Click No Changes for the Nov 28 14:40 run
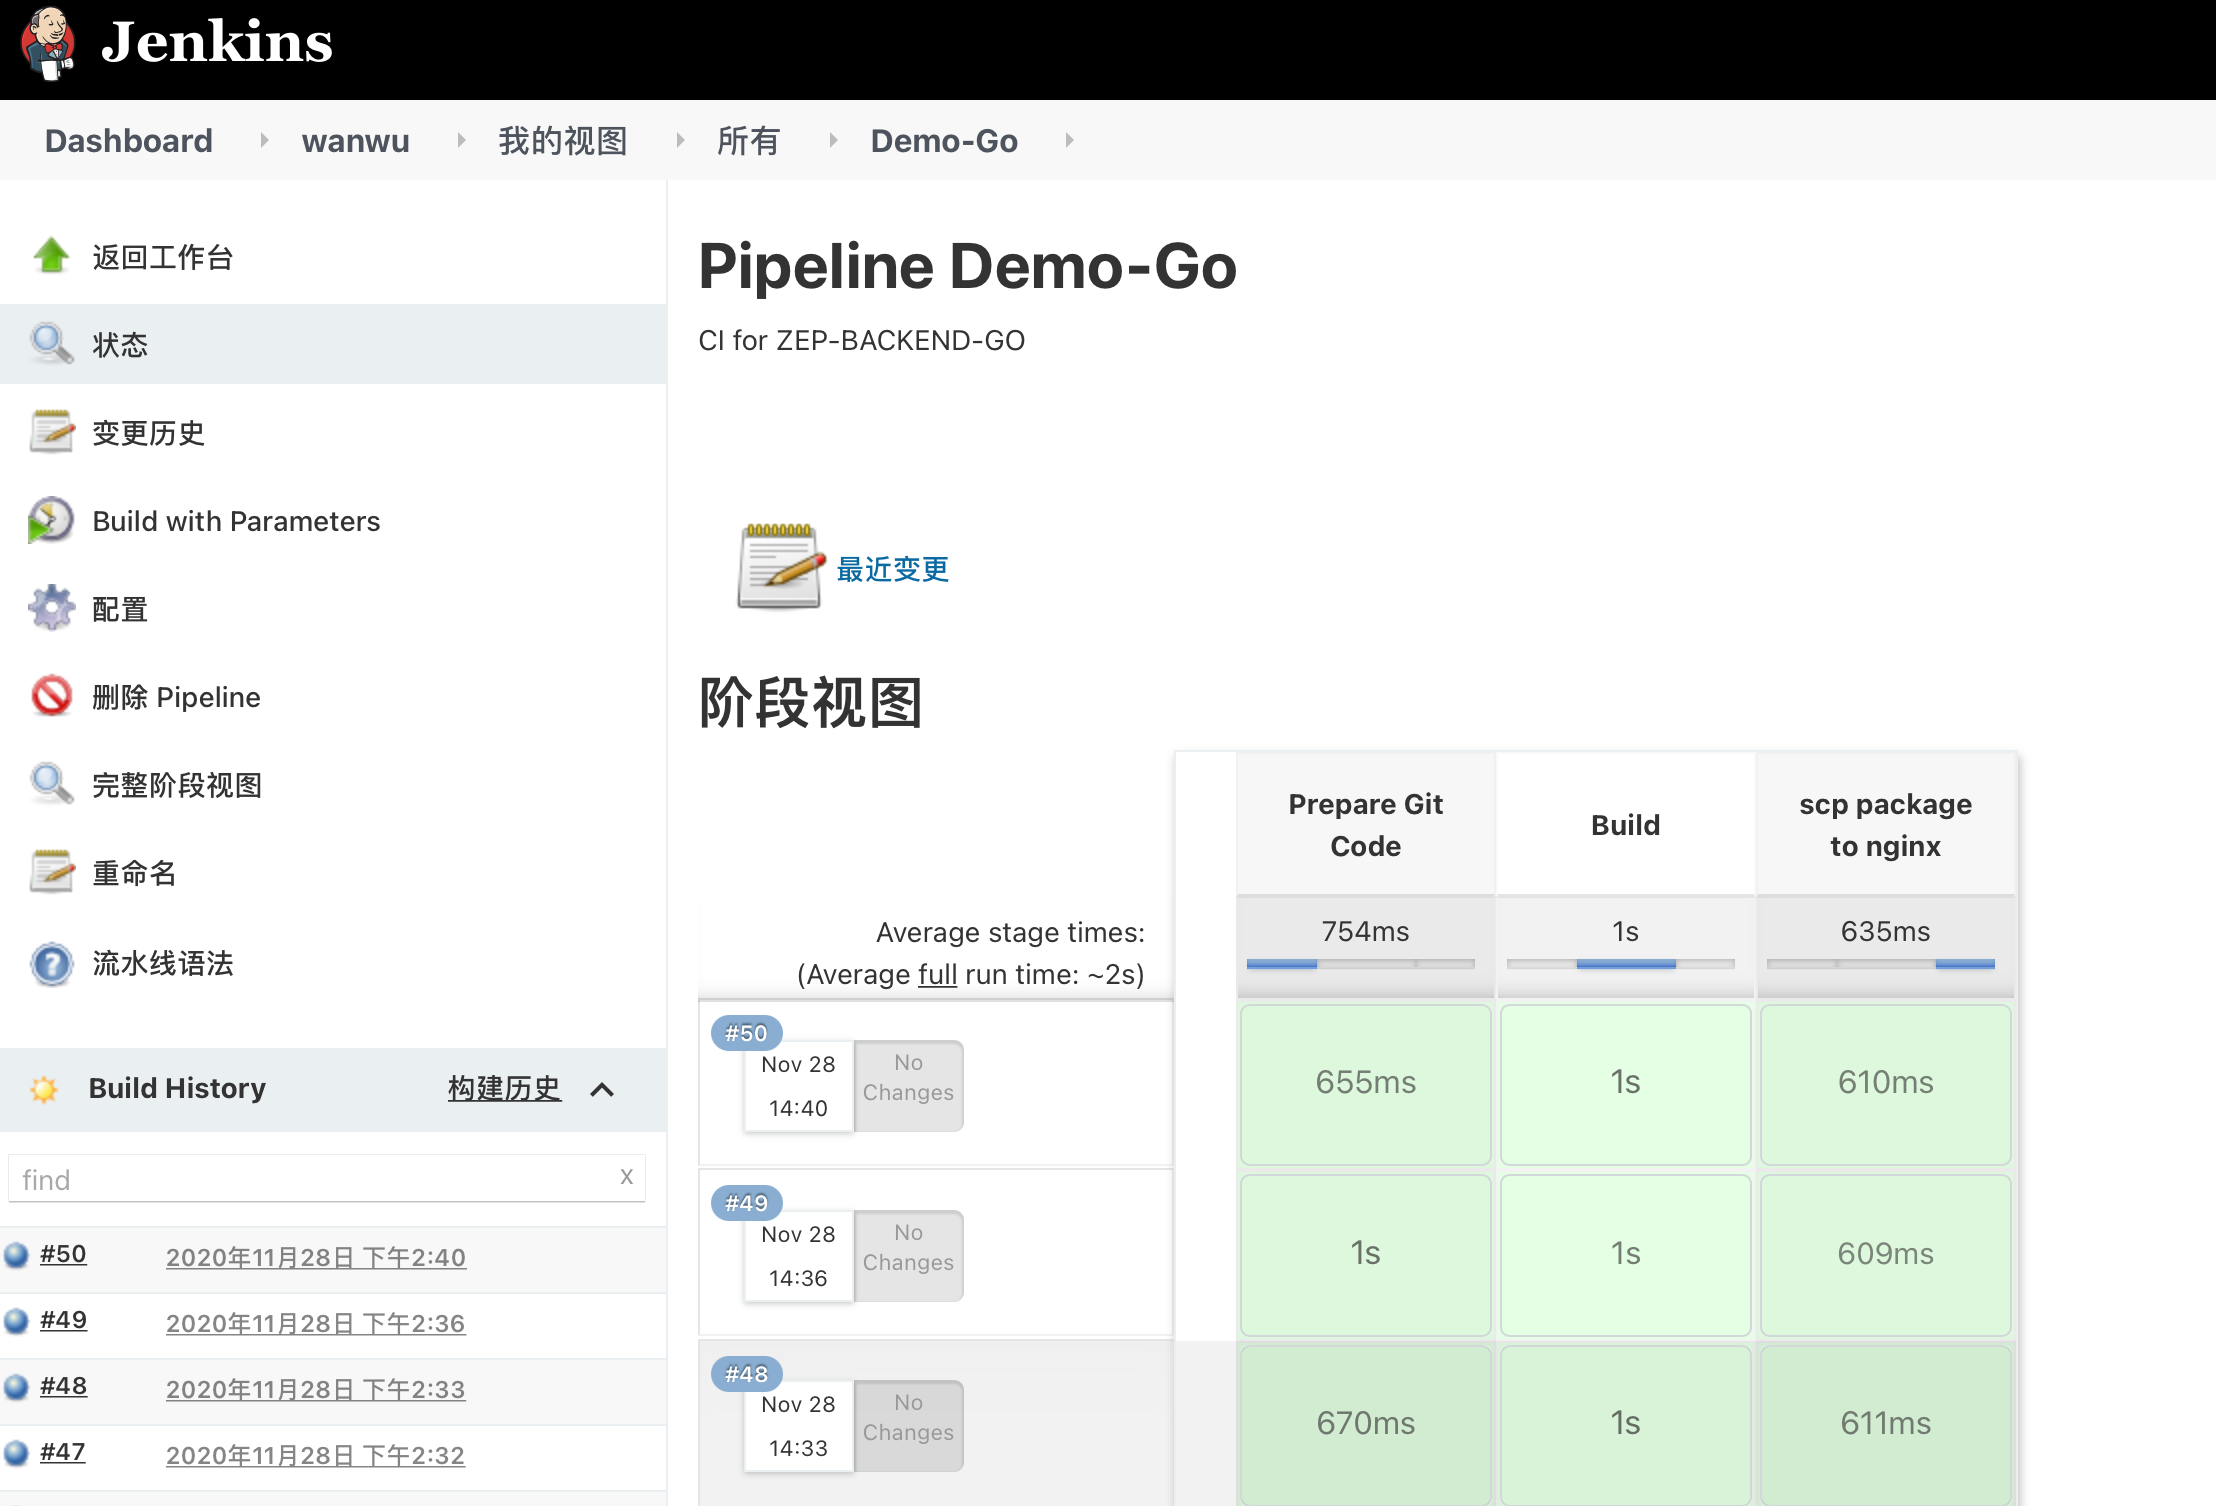2216x1506 pixels. (x=908, y=1086)
